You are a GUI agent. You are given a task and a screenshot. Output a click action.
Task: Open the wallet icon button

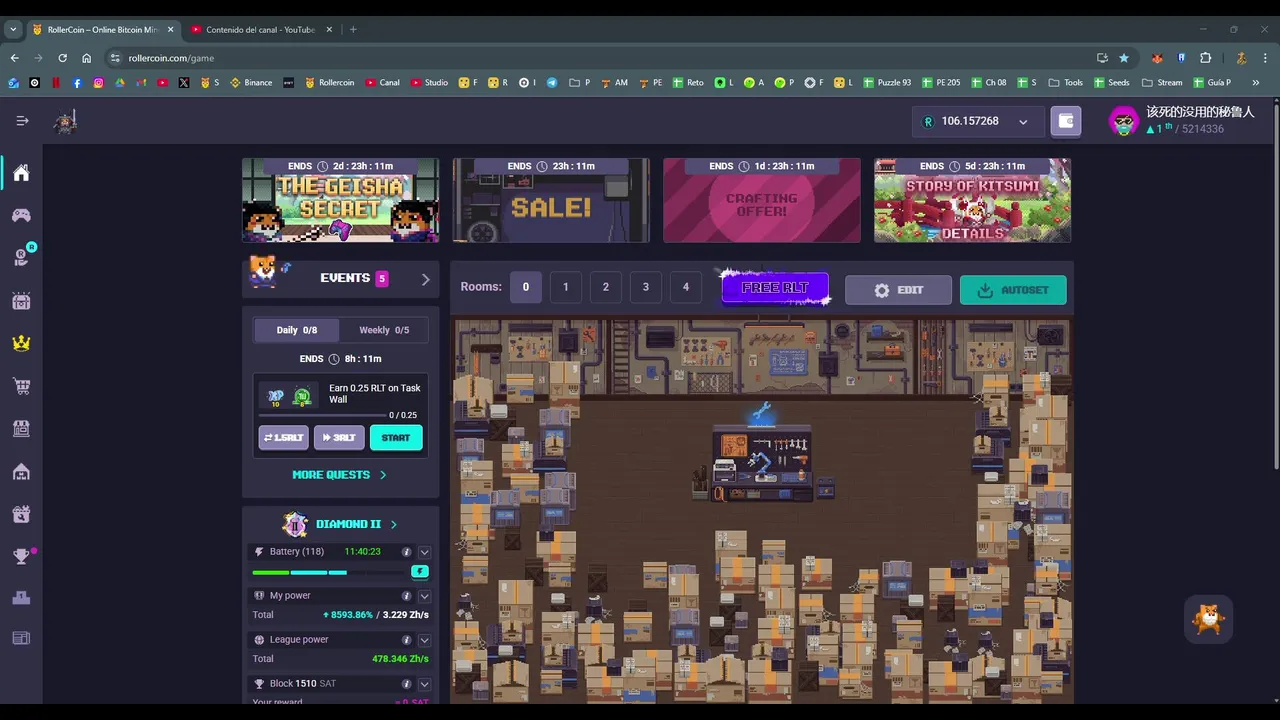pyautogui.click(x=1066, y=121)
